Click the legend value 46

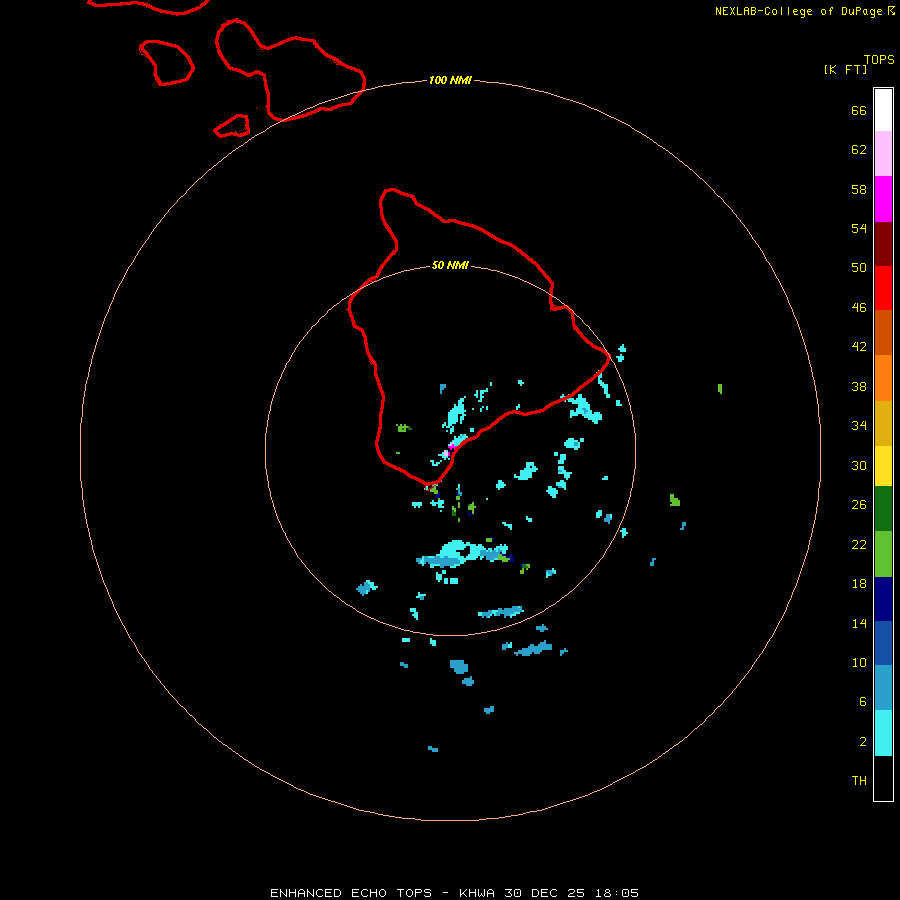[x=859, y=307]
